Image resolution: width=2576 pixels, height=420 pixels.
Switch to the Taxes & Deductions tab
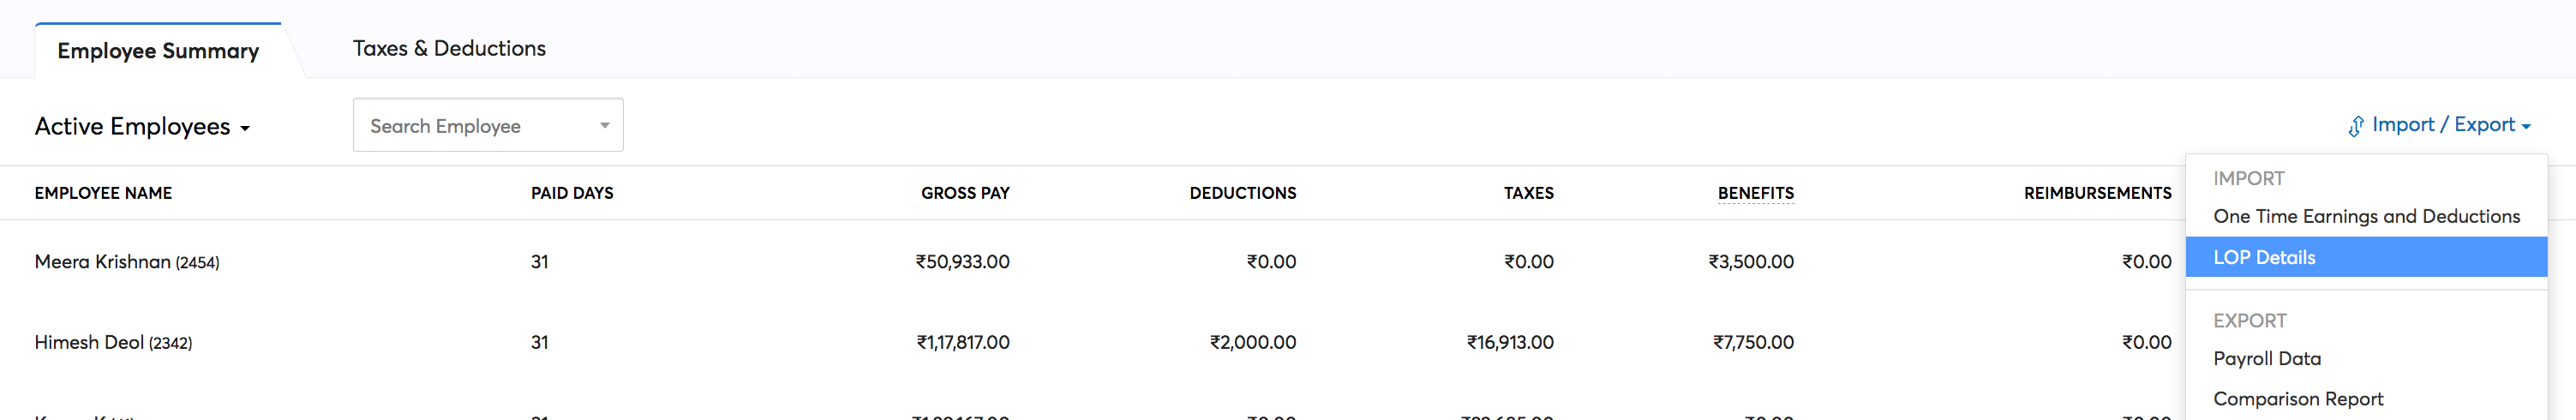(x=449, y=49)
